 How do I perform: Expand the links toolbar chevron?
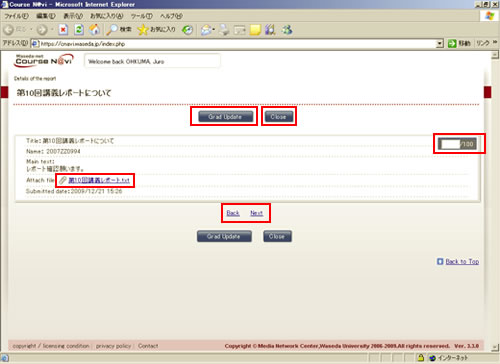(495, 43)
